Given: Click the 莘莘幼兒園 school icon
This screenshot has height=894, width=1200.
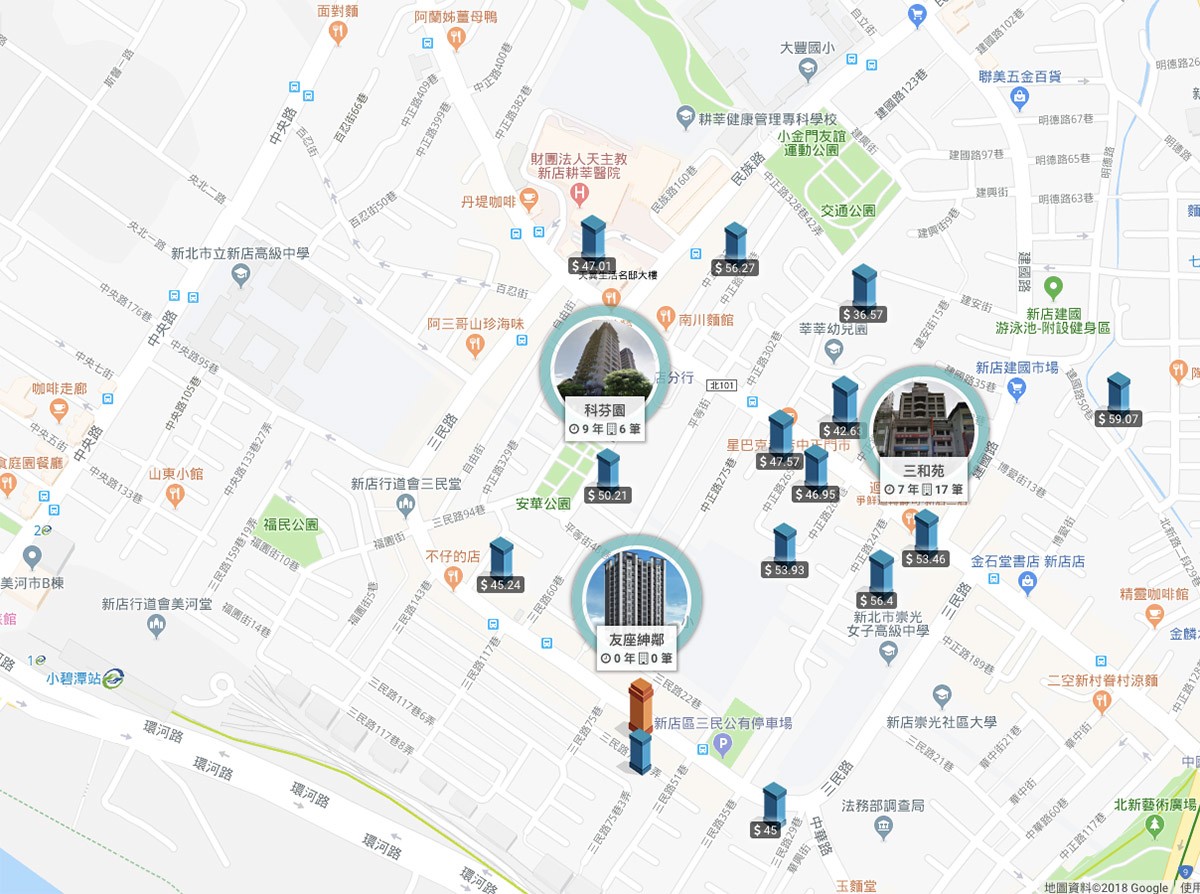Looking at the screenshot, I should [835, 350].
